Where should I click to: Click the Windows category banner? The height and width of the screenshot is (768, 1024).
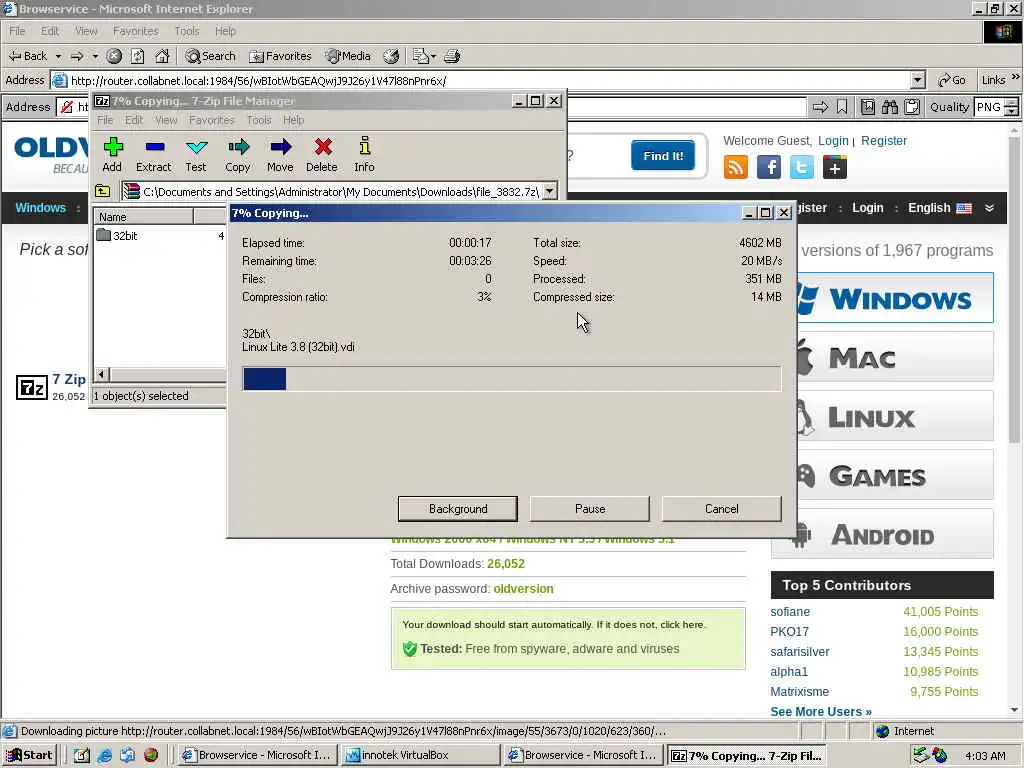coord(893,298)
